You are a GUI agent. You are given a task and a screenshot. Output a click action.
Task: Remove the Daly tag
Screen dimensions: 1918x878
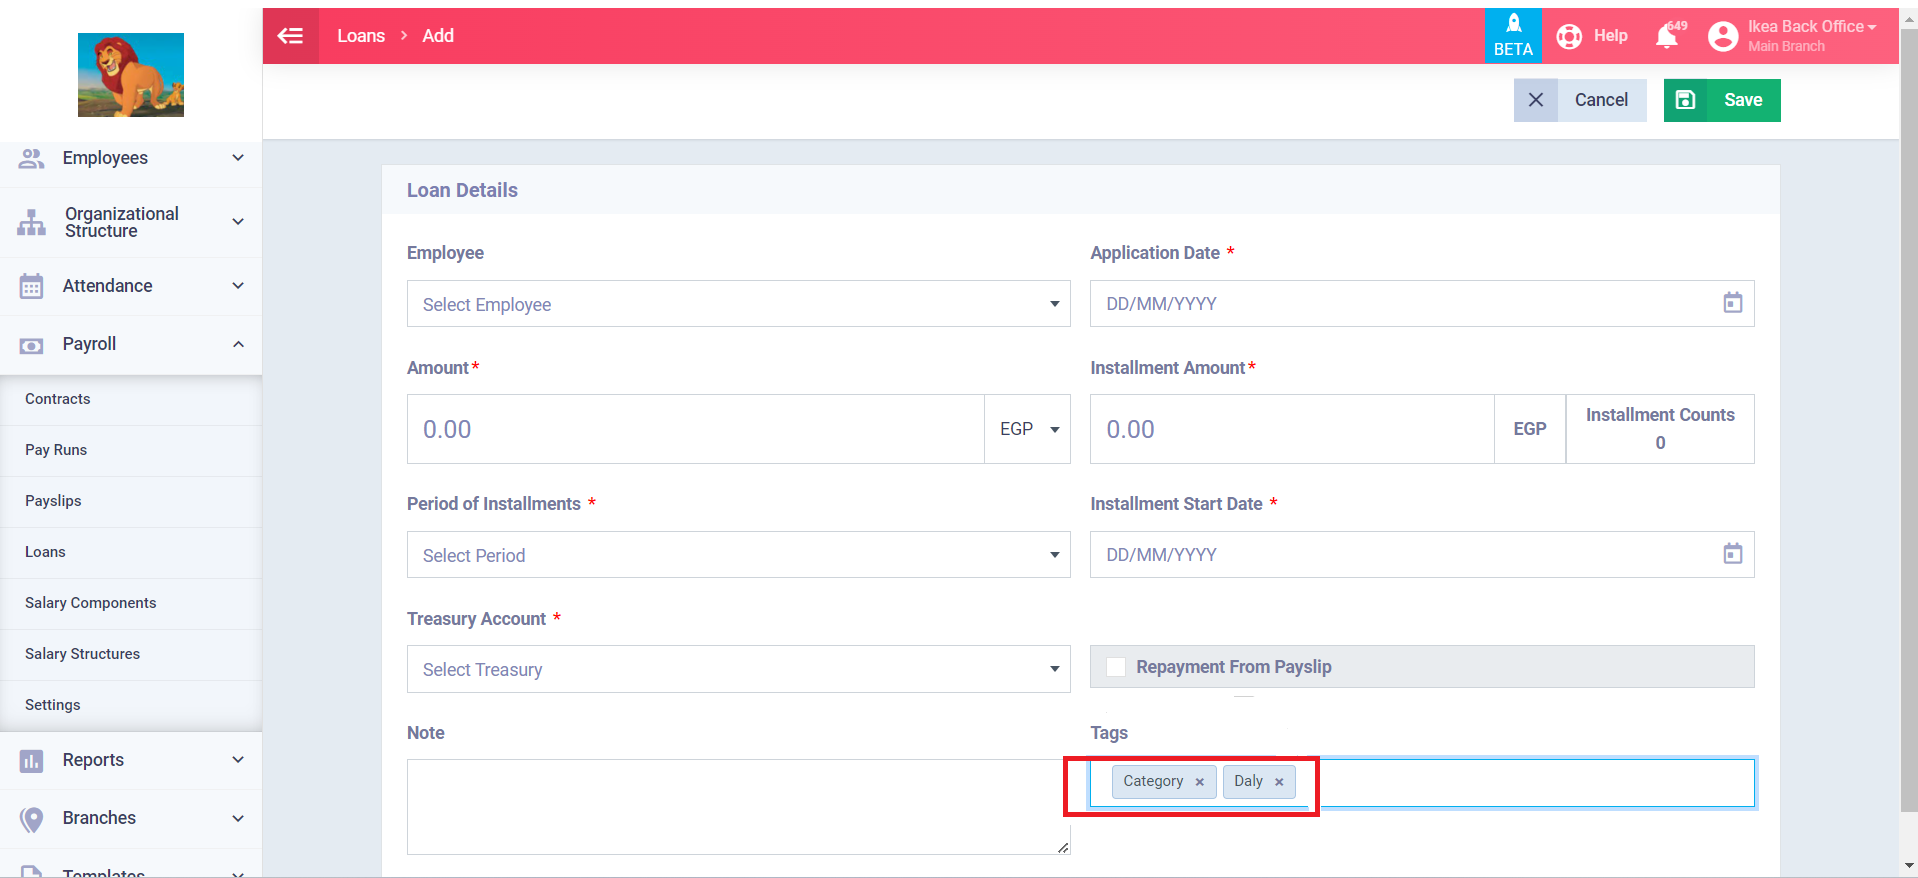[x=1279, y=782]
